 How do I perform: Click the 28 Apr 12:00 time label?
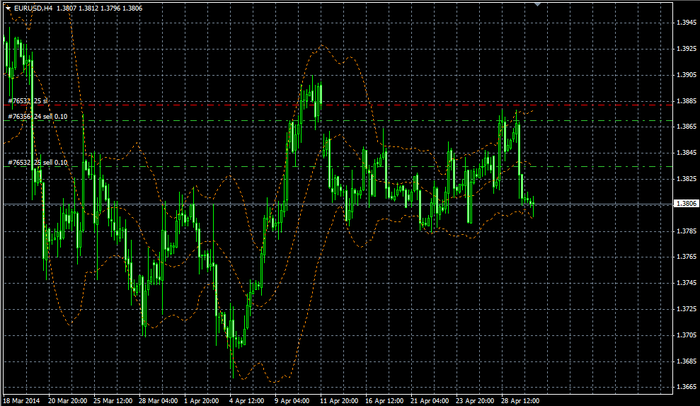click(521, 401)
